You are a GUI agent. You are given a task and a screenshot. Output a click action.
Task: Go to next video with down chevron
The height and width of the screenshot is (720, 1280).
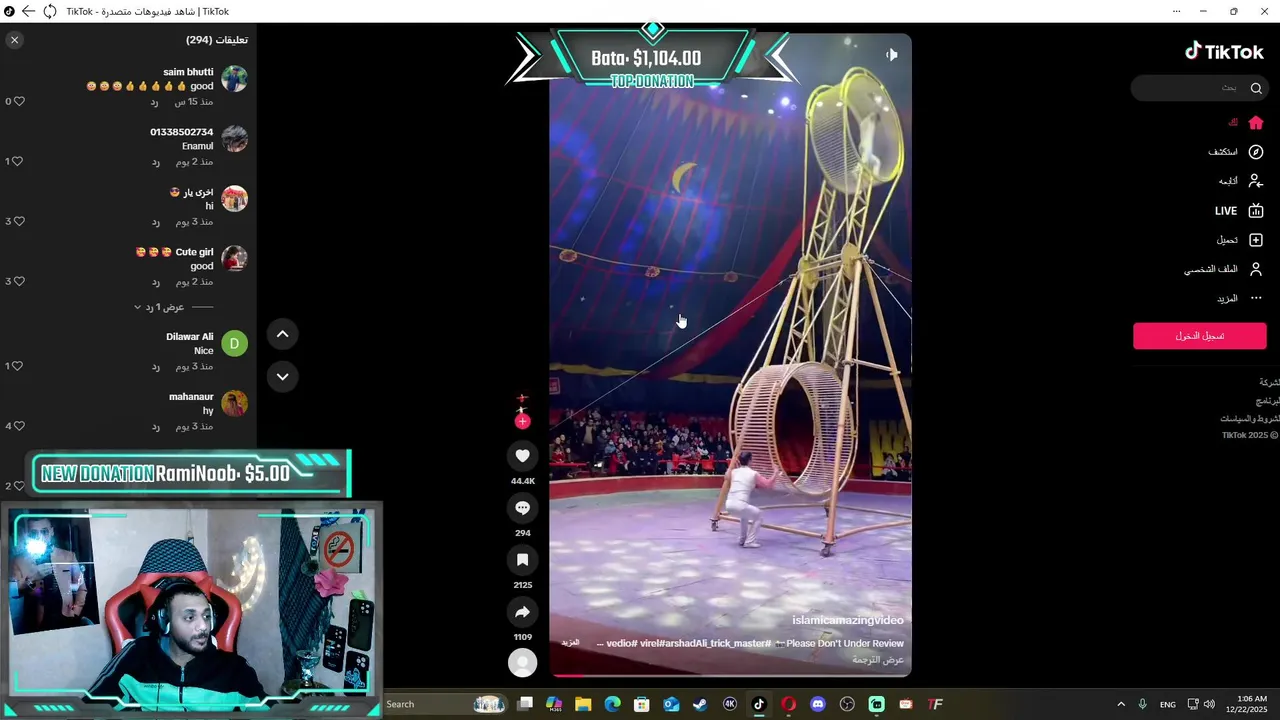(282, 377)
